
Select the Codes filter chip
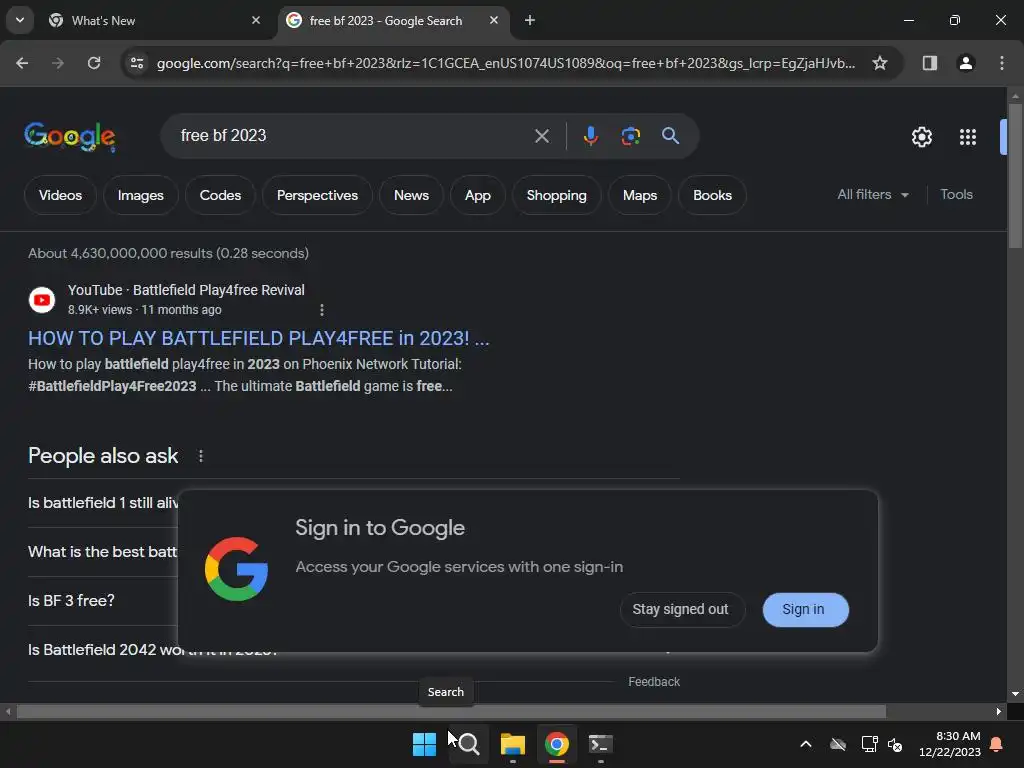(220, 195)
